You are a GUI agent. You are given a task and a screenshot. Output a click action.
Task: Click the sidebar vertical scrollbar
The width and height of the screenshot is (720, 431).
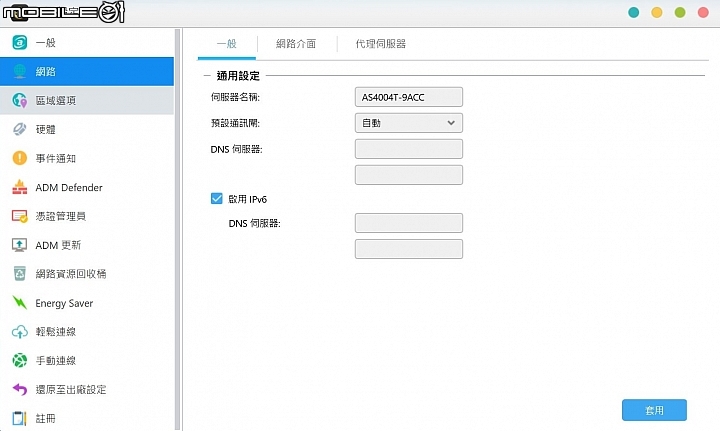click(178, 229)
